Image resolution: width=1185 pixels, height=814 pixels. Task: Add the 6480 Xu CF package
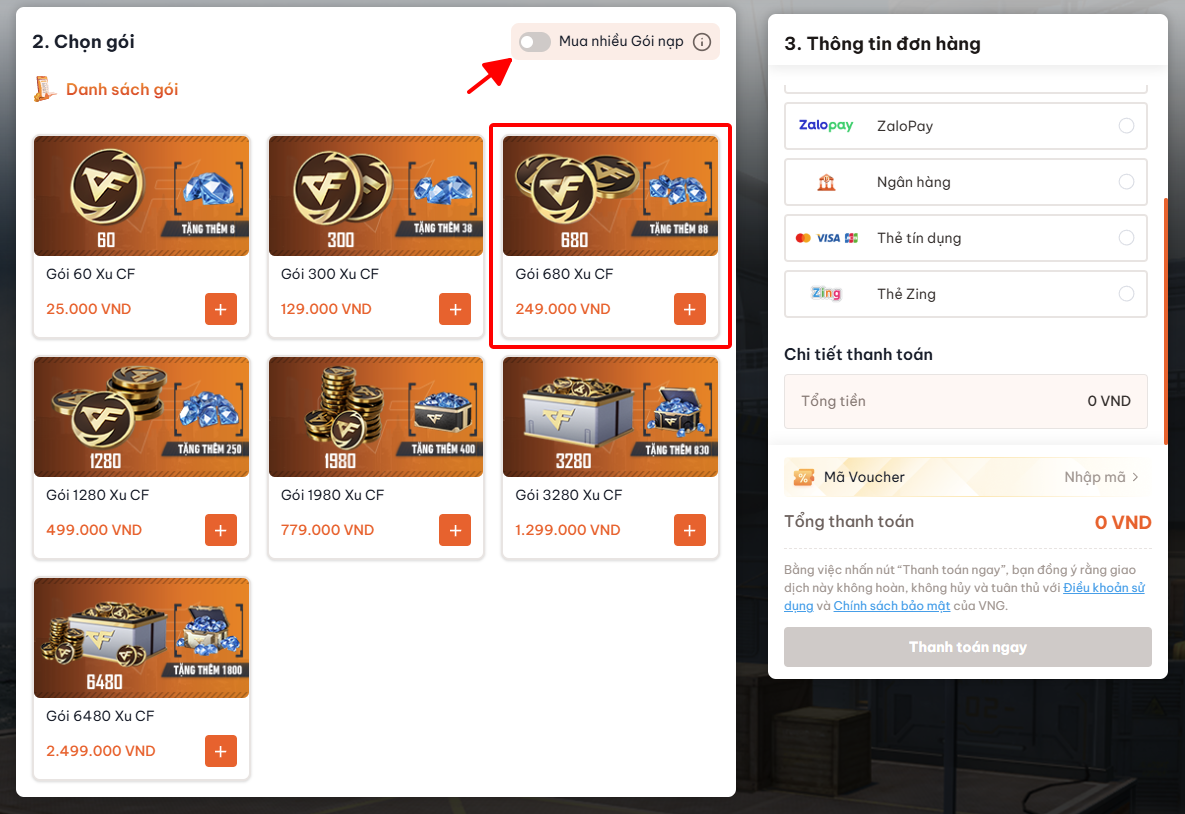[x=221, y=751]
